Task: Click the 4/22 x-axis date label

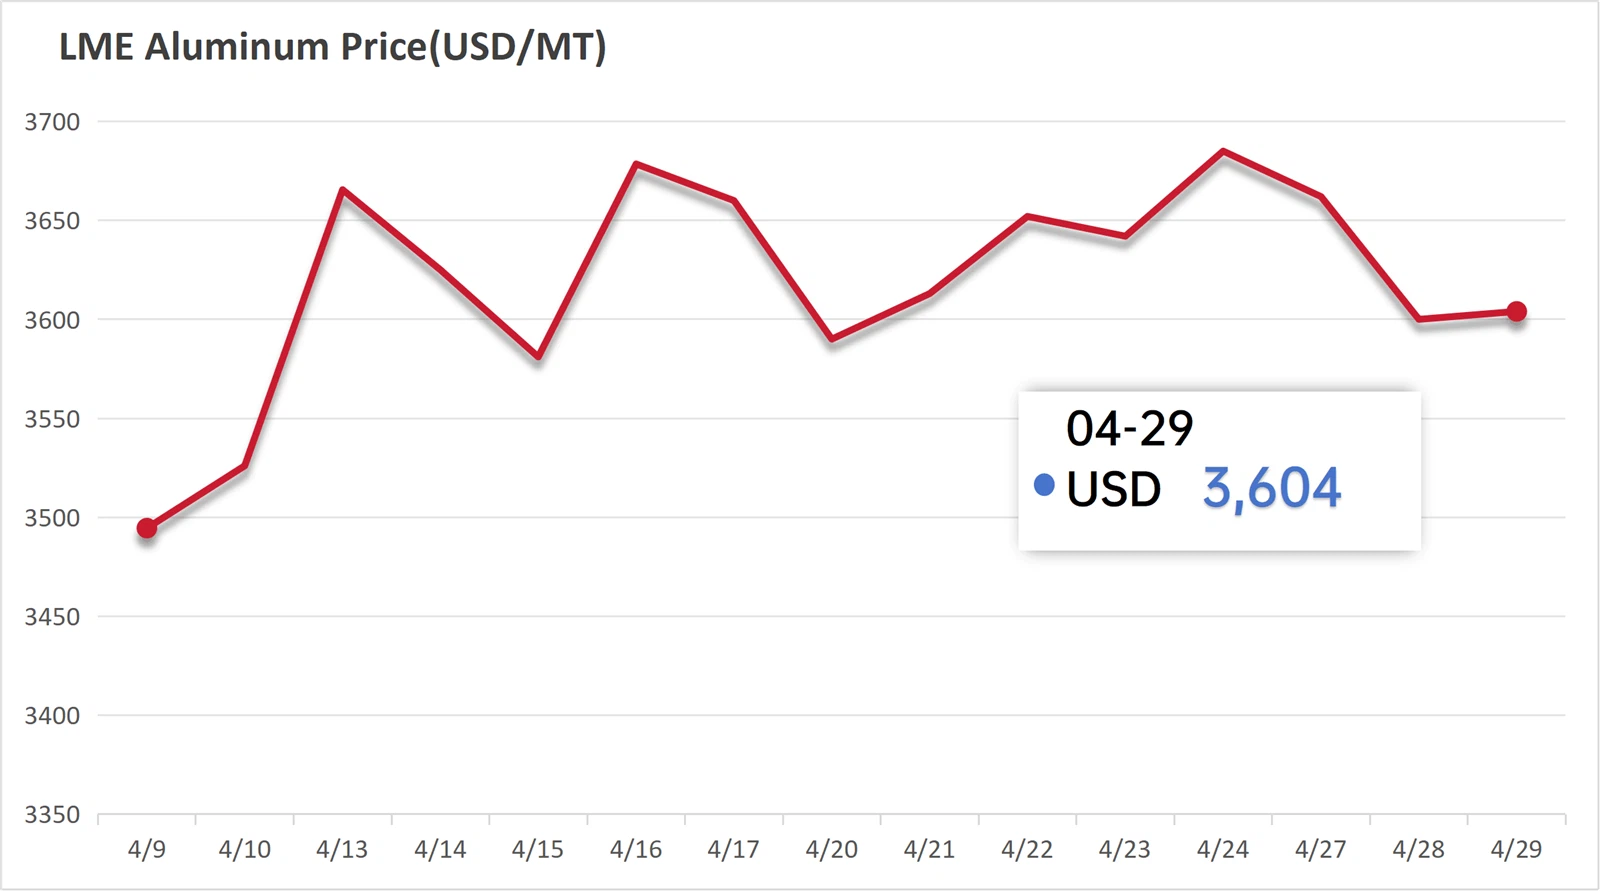Action: point(1027,850)
